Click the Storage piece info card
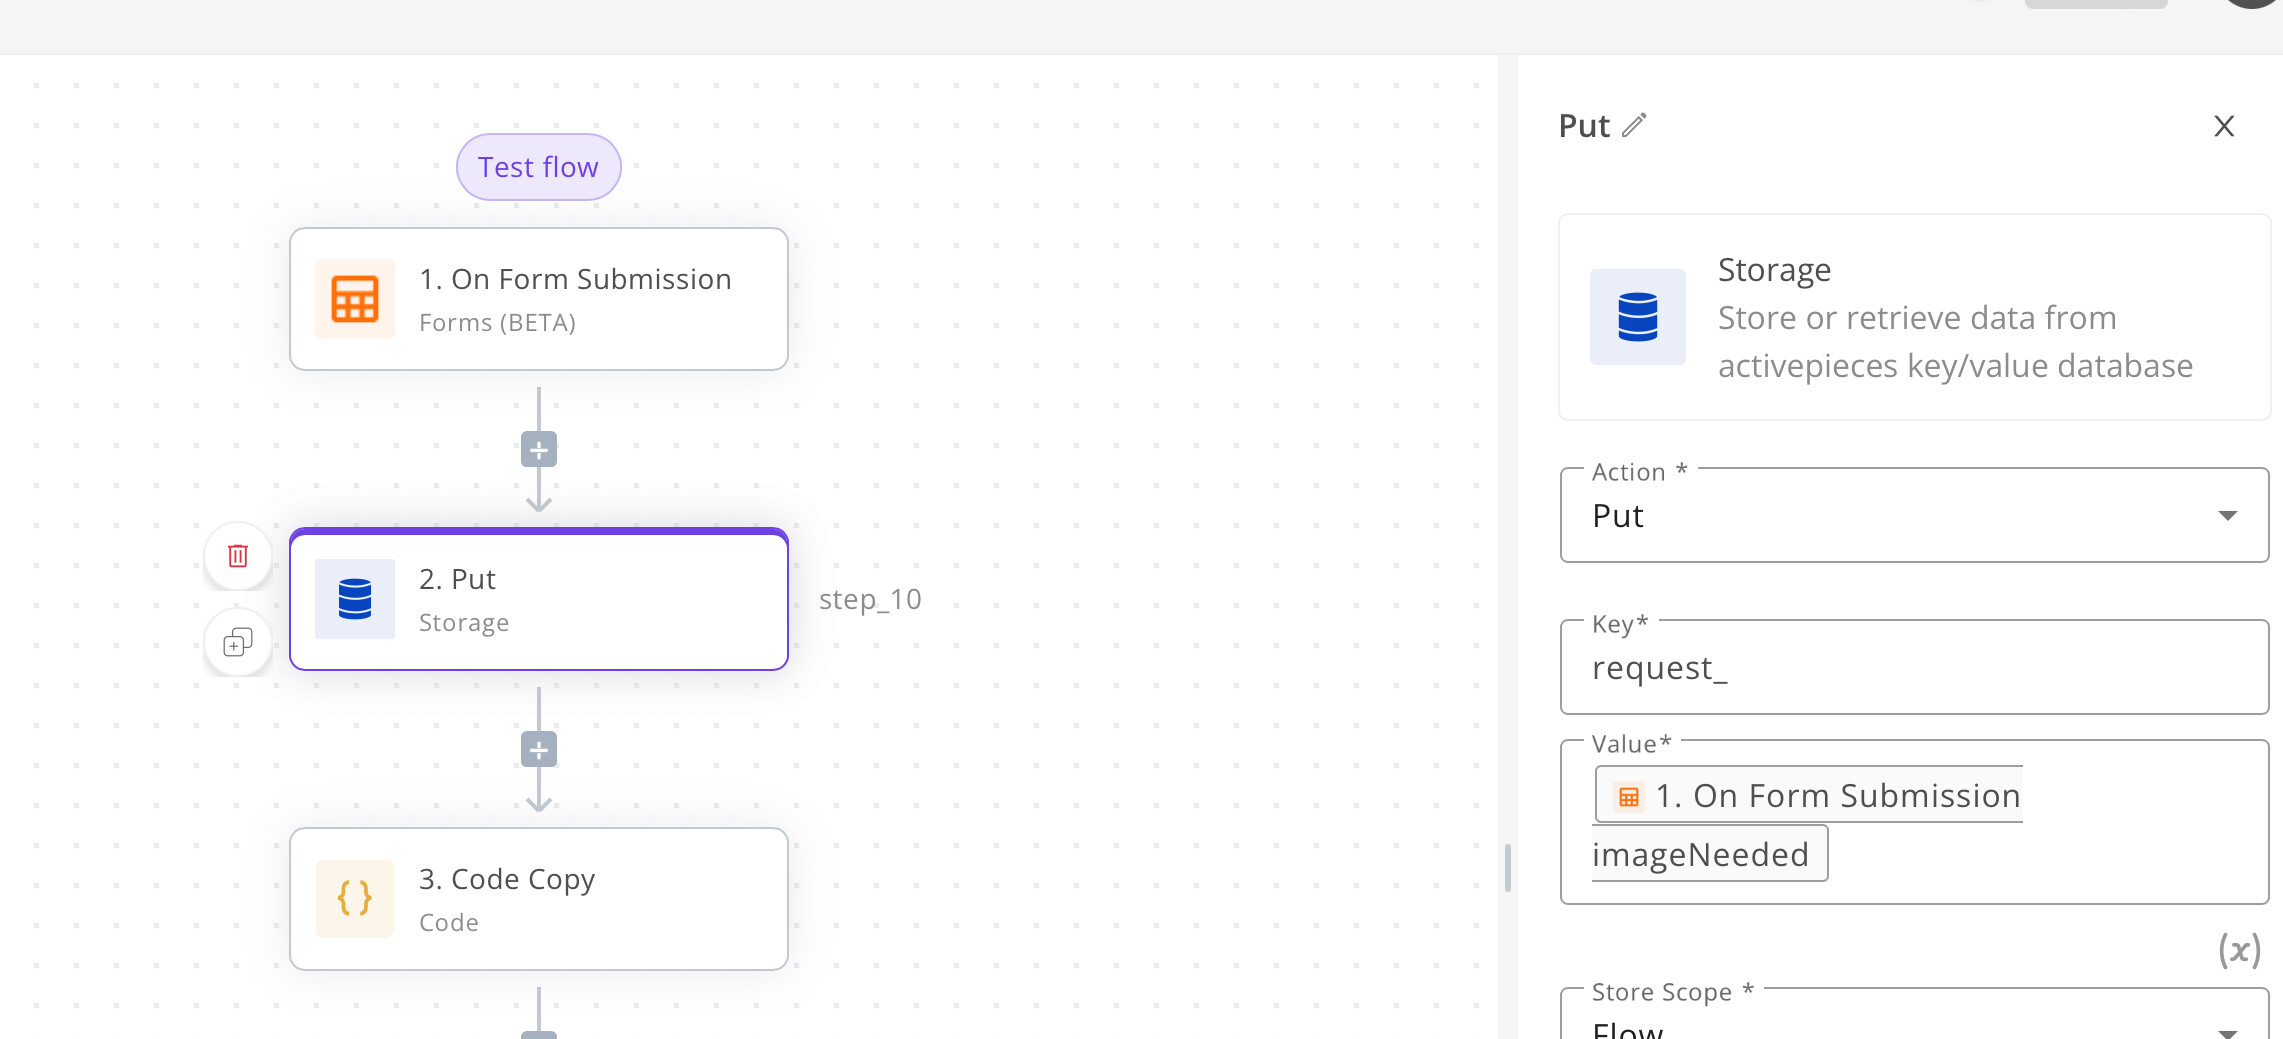2283x1039 pixels. (1913, 317)
